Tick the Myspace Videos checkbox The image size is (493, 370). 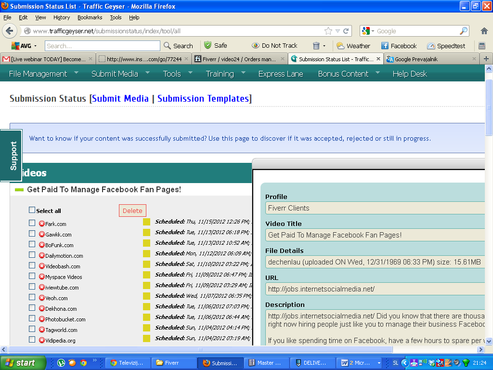32,276
